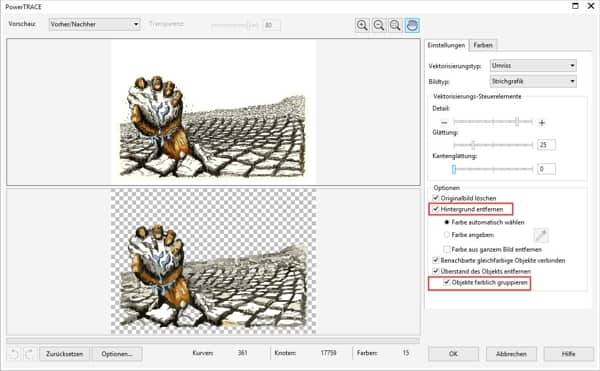The image size is (600, 371).
Task: Select the Einstellungen tab
Action: pos(446,45)
